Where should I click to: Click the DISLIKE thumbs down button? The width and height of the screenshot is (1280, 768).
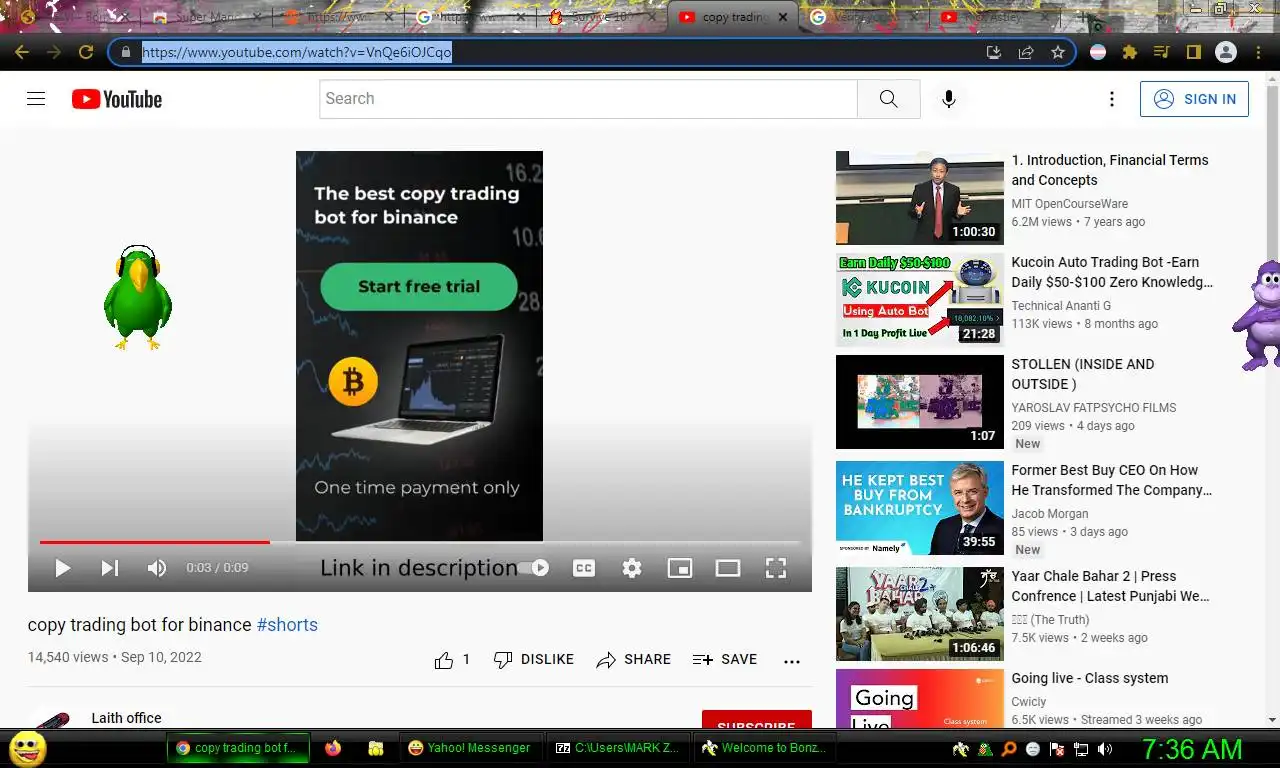[534, 660]
